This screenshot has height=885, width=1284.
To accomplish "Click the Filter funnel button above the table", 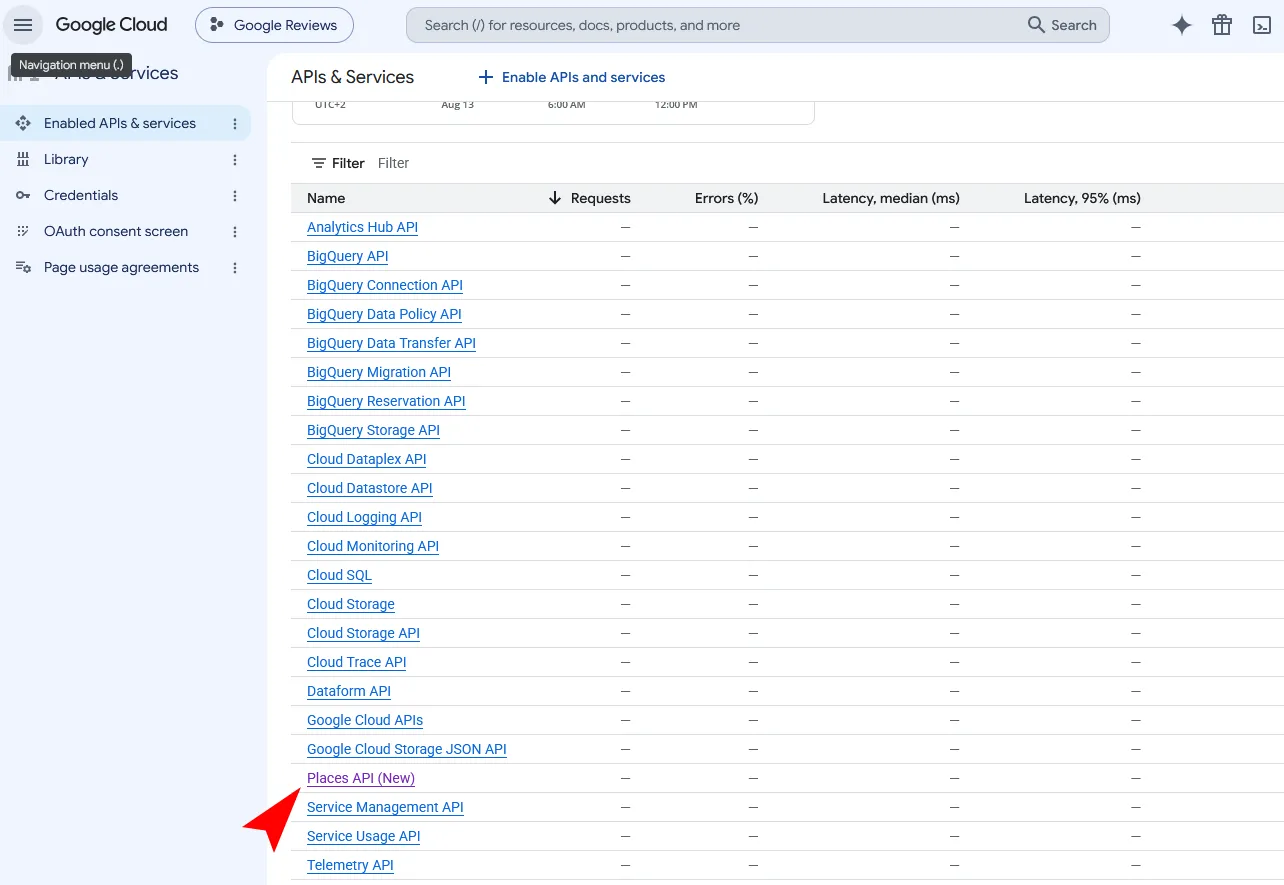I will click(x=338, y=163).
